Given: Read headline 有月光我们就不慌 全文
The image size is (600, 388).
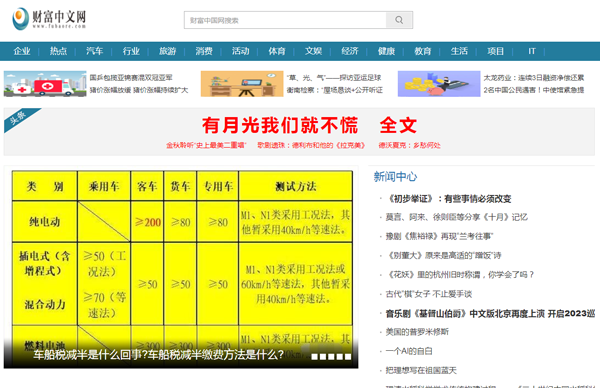Looking at the screenshot, I should 309,125.
